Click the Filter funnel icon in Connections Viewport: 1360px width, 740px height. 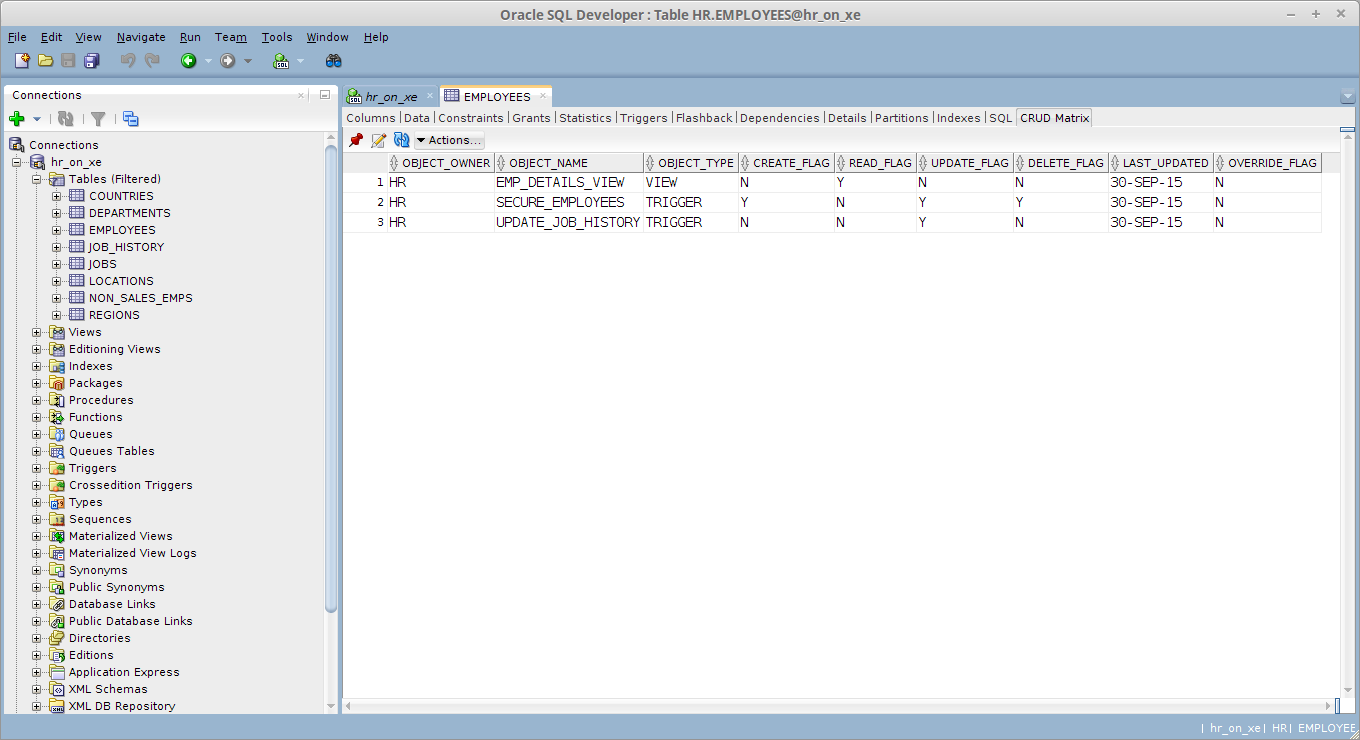click(98, 119)
